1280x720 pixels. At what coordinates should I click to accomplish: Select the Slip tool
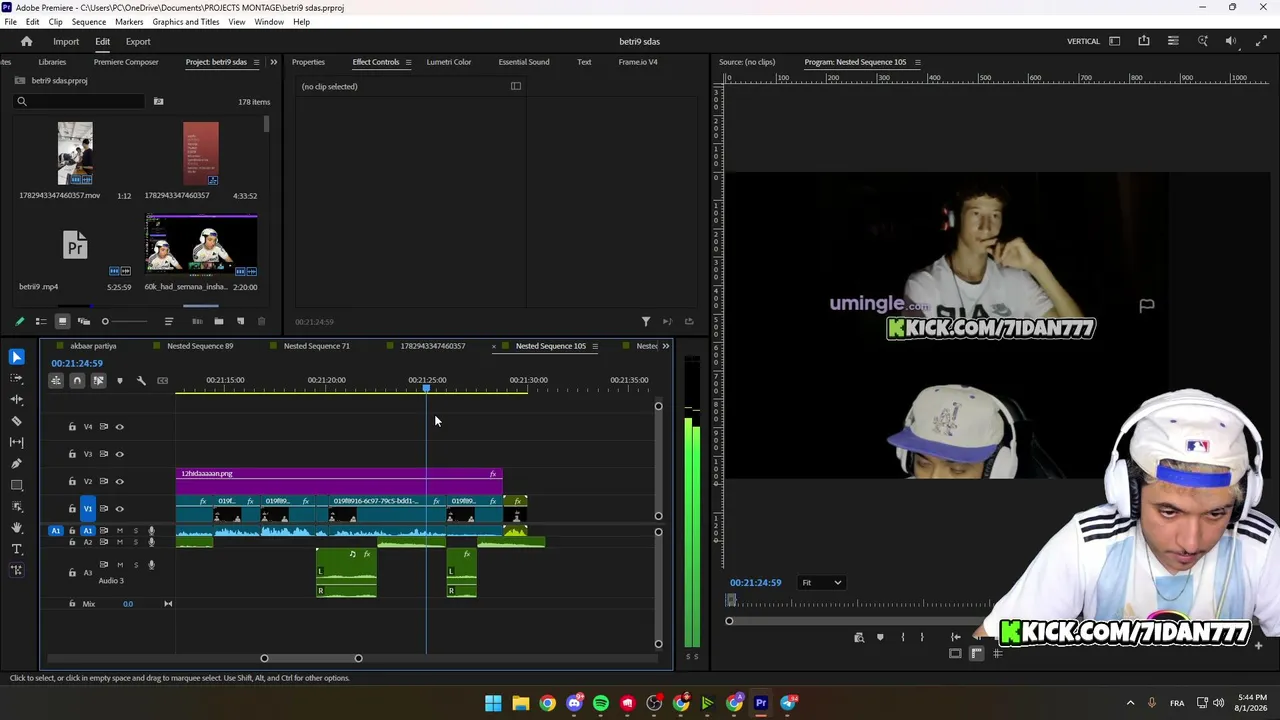tap(17, 442)
